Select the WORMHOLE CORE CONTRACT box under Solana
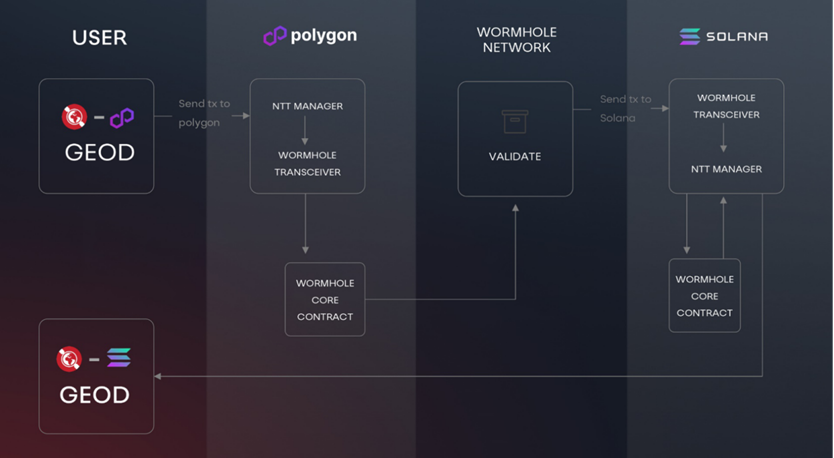This screenshot has width=834, height=458. 704,295
